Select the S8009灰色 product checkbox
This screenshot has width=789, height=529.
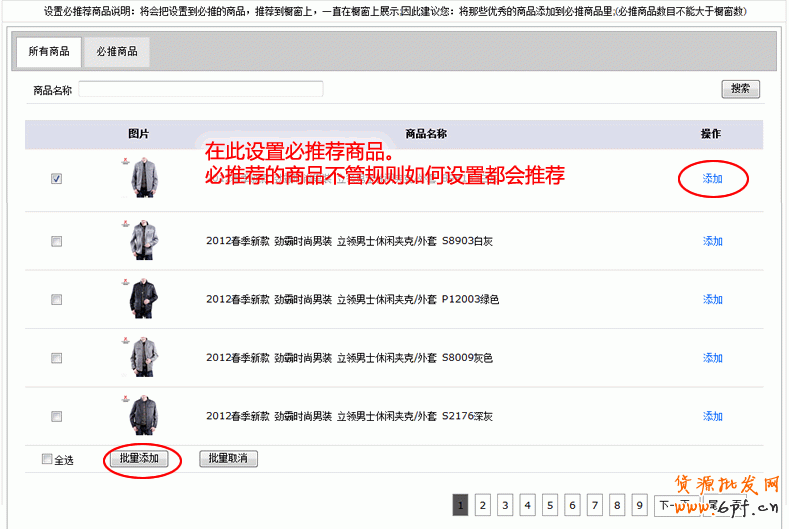point(56,358)
